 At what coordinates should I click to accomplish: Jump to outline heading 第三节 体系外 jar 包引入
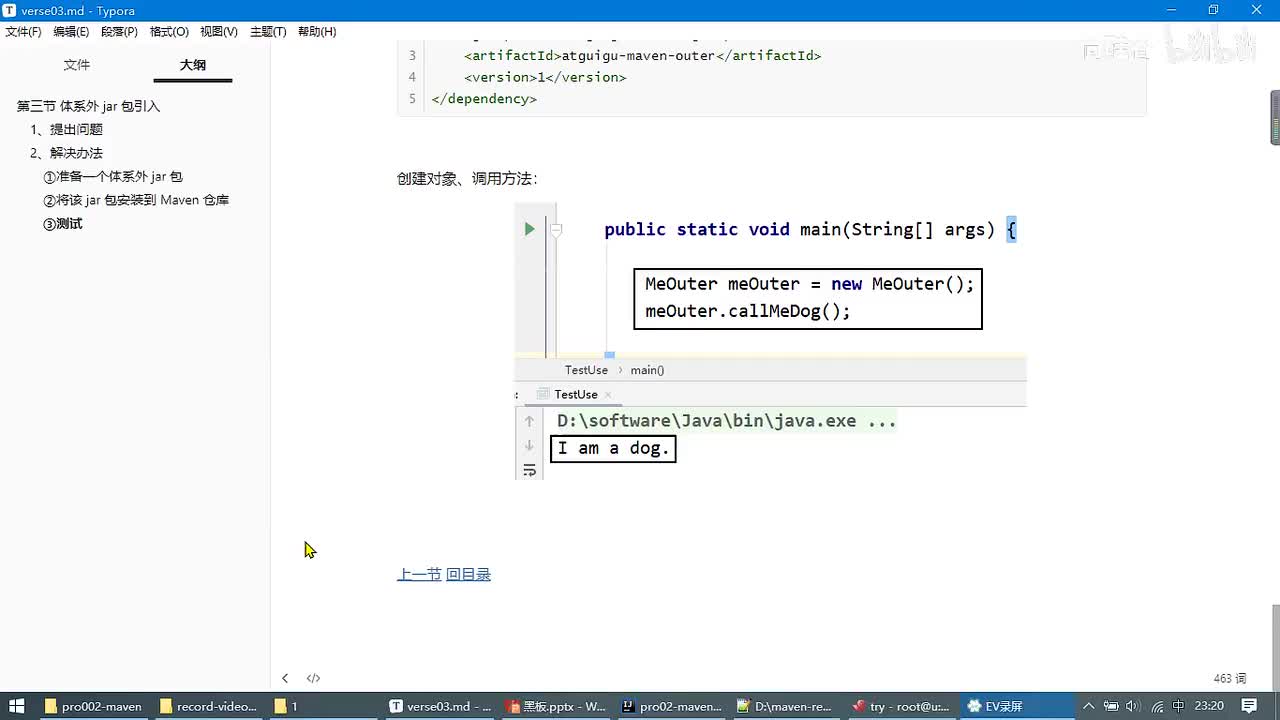pyautogui.click(x=88, y=106)
